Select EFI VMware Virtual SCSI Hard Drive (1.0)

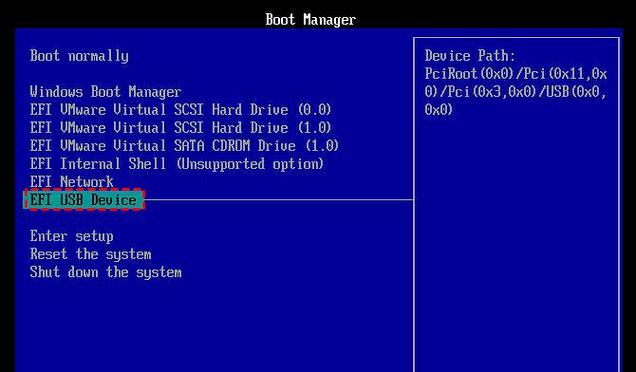tap(181, 128)
